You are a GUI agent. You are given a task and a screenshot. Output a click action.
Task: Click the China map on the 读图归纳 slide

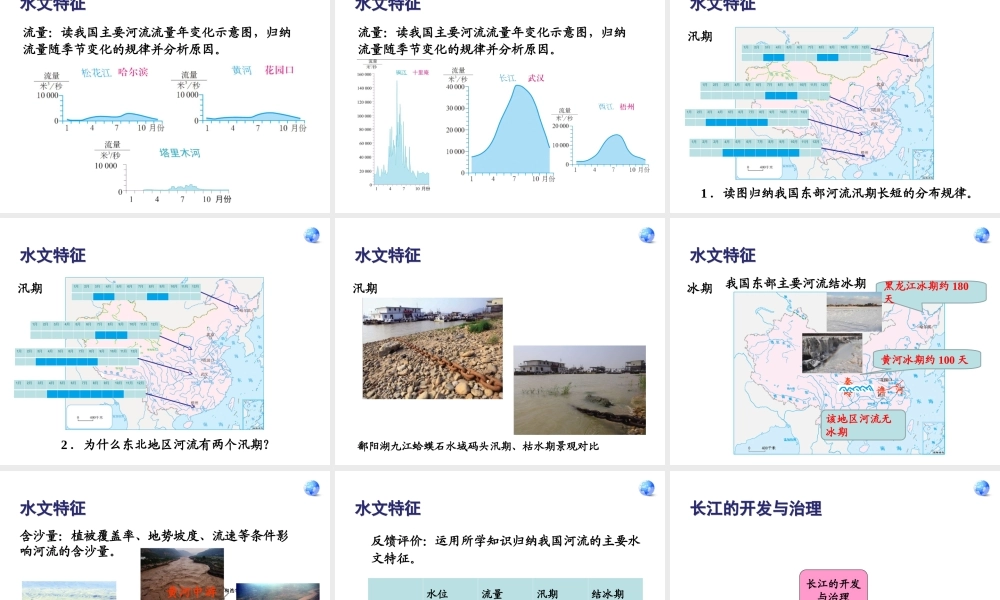pyautogui.click(x=834, y=103)
